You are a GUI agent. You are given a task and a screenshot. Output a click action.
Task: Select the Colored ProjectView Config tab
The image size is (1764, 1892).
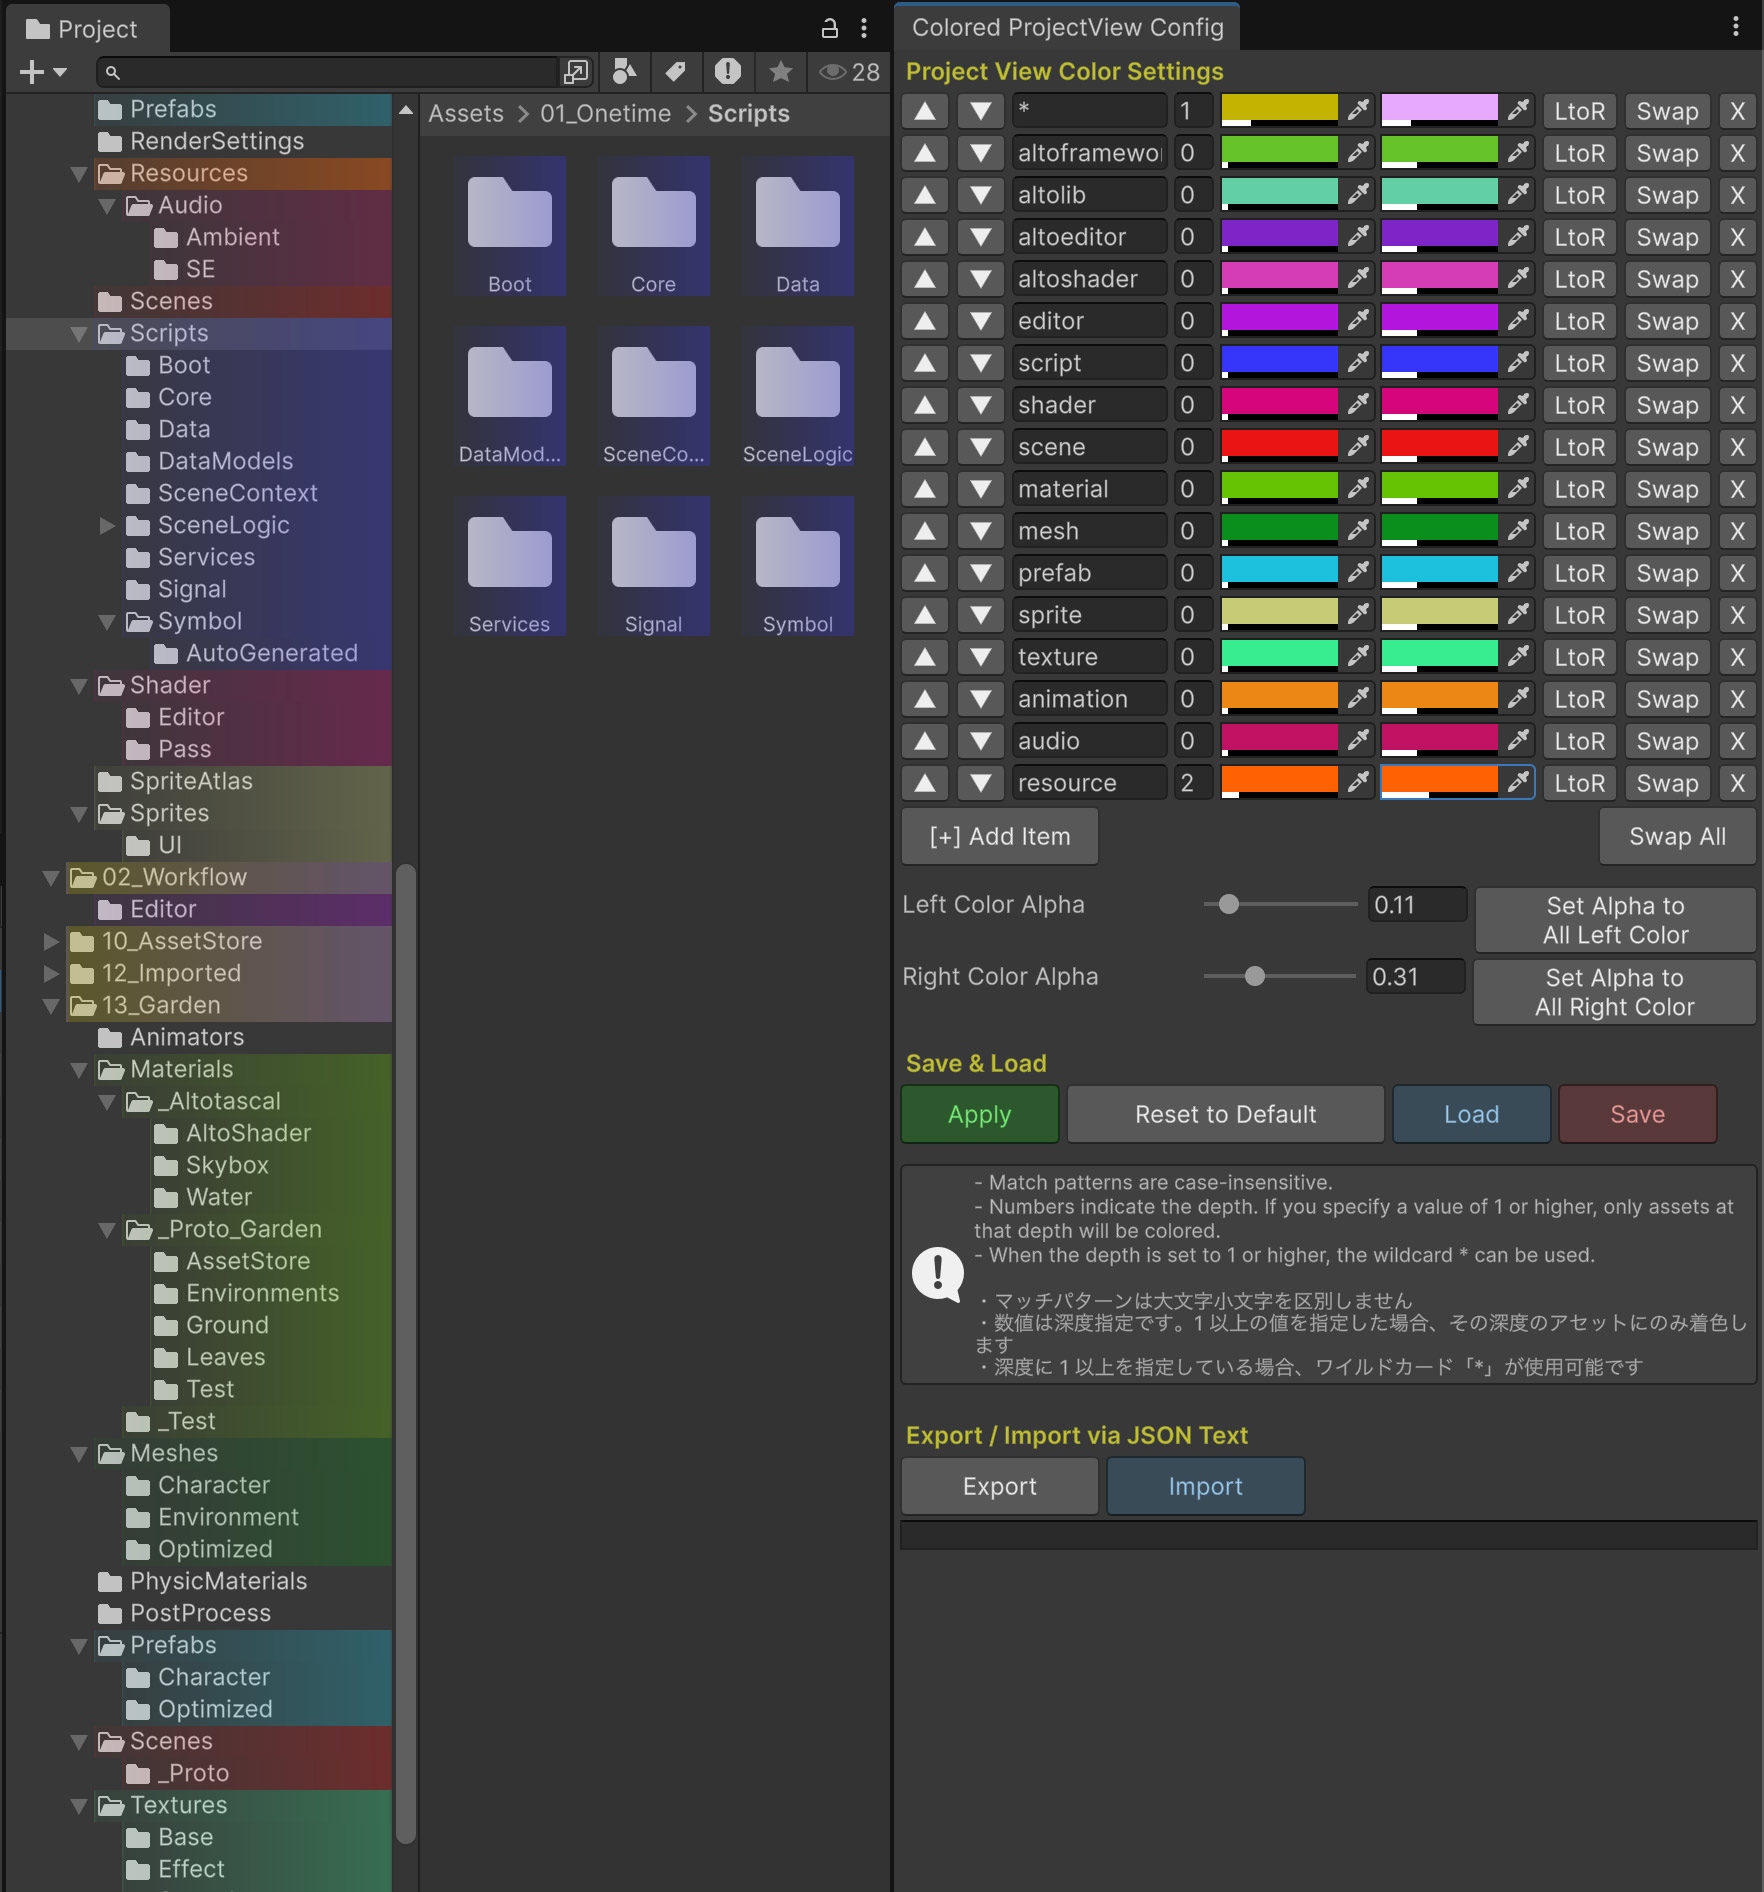pos(1066,27)
